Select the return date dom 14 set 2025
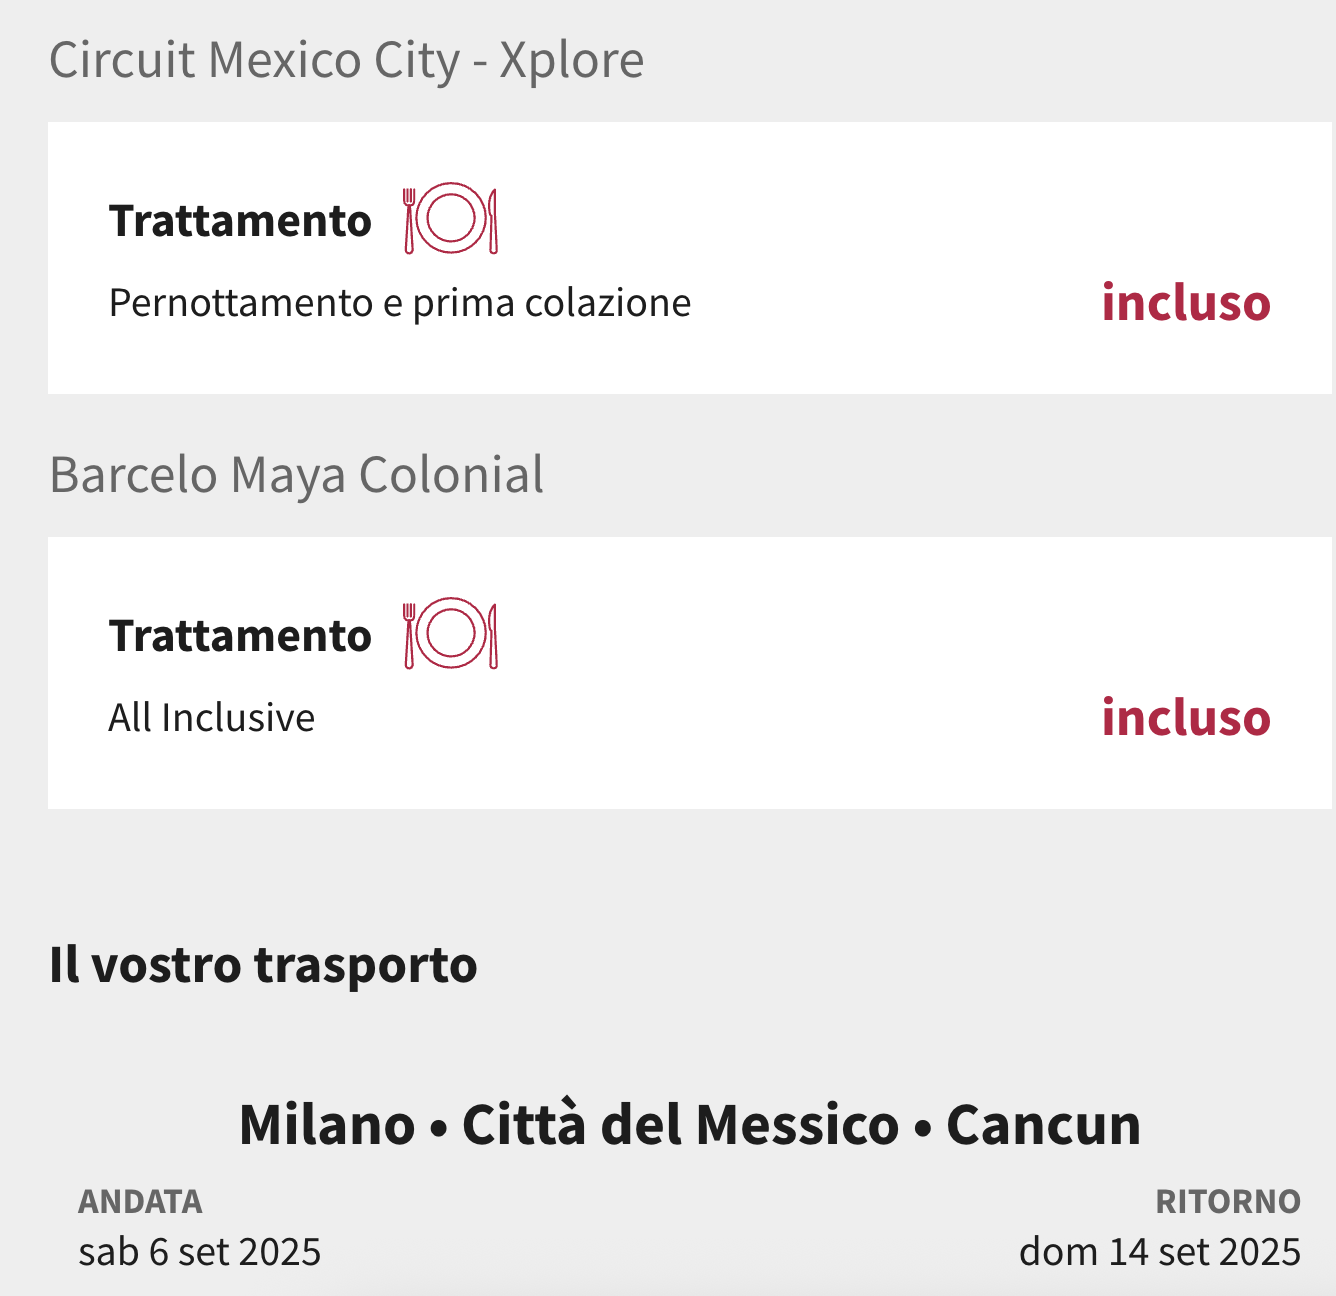The image size is (1336, 1296). [x=1160, y=1252]
